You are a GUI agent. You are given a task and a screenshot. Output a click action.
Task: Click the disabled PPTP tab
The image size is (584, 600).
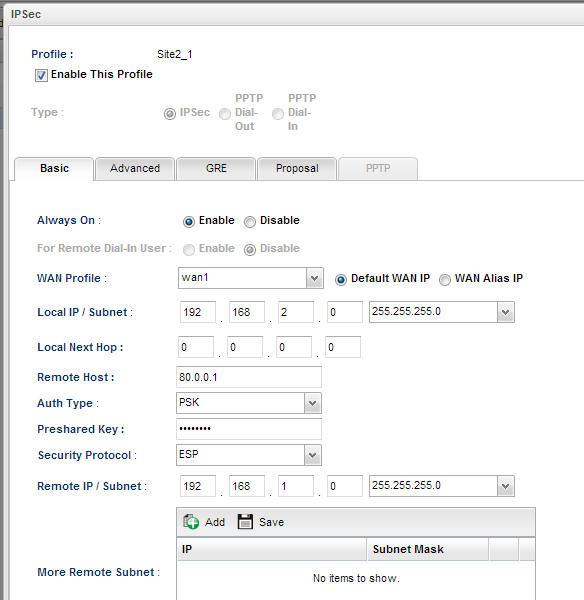click(378, 168)
